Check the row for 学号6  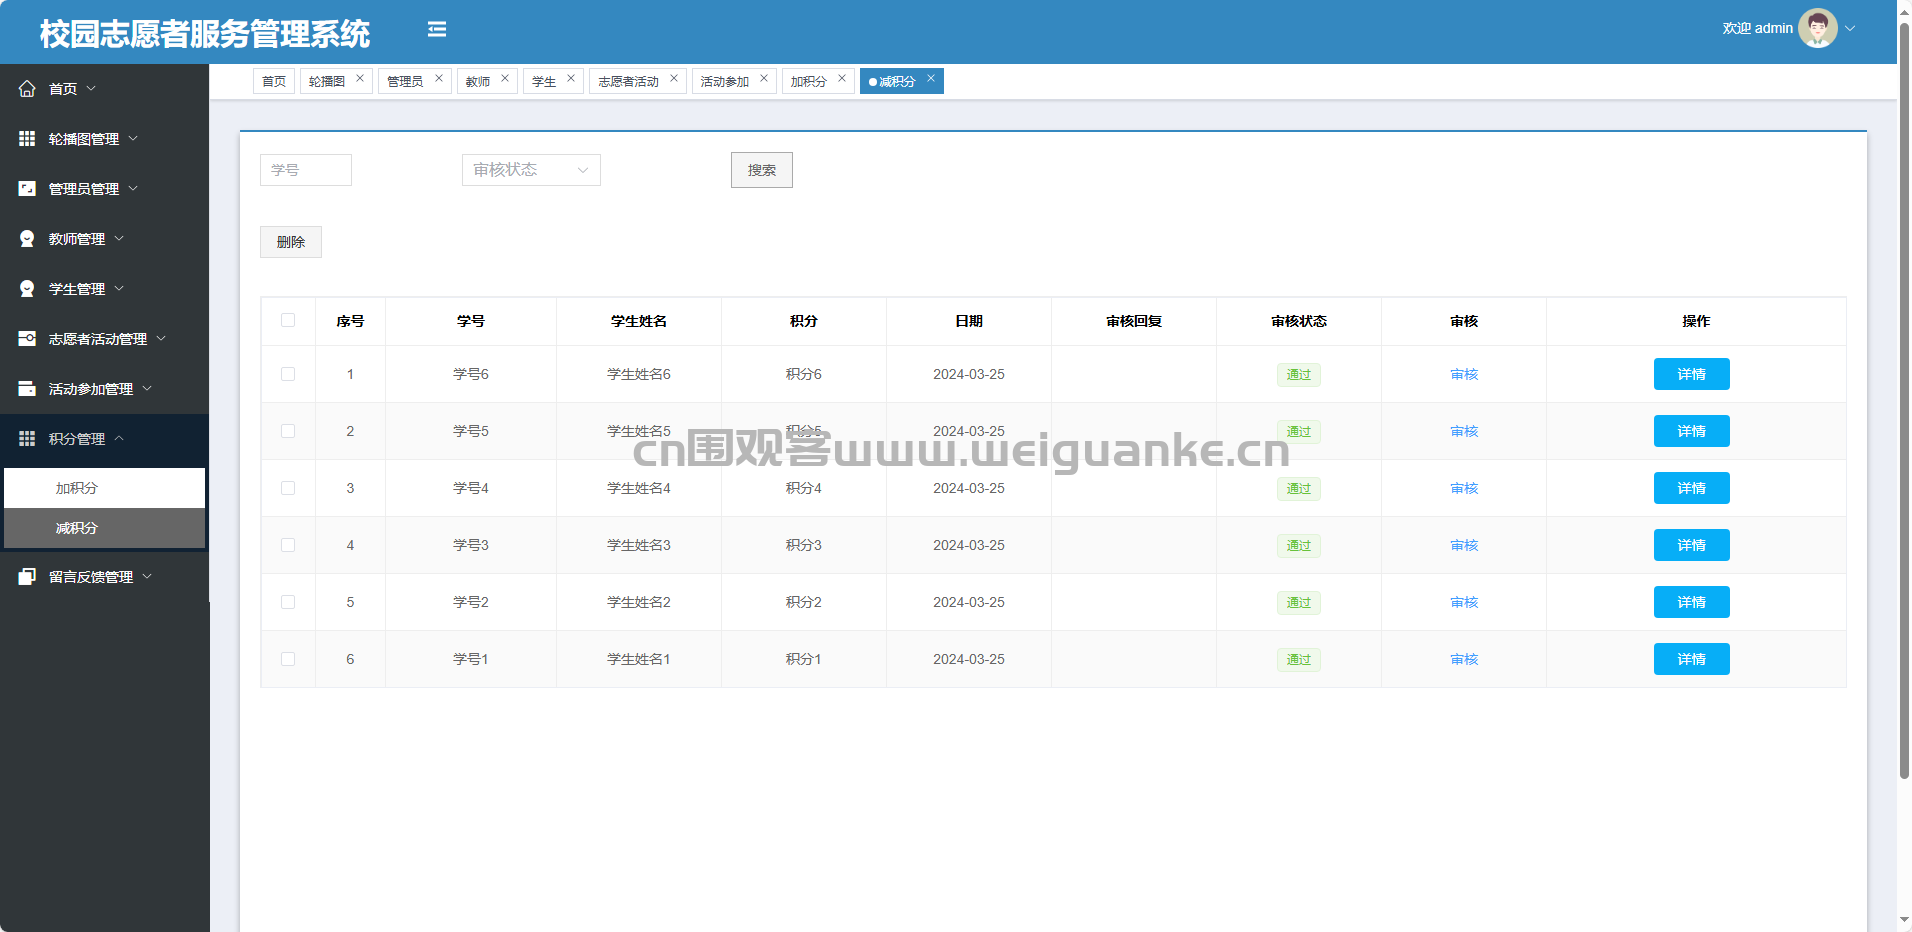pyautogui.click(x=288, y=374)
